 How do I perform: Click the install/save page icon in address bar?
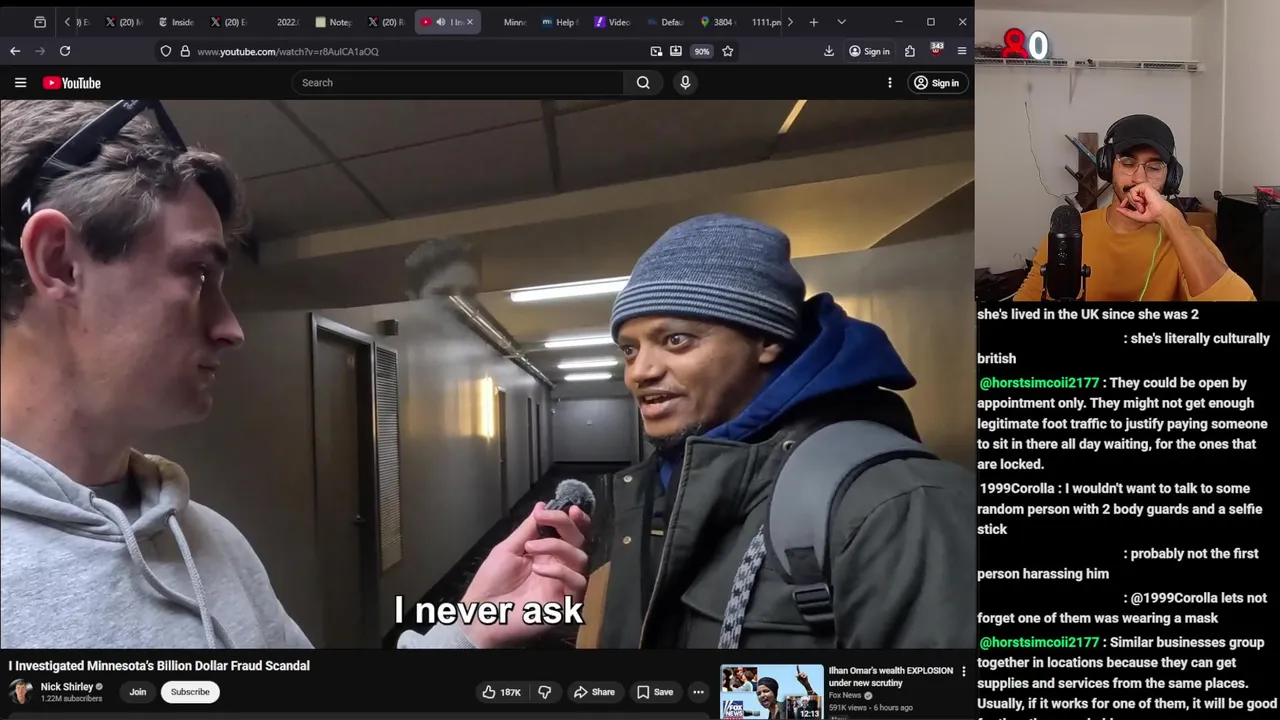pos(676,51)
